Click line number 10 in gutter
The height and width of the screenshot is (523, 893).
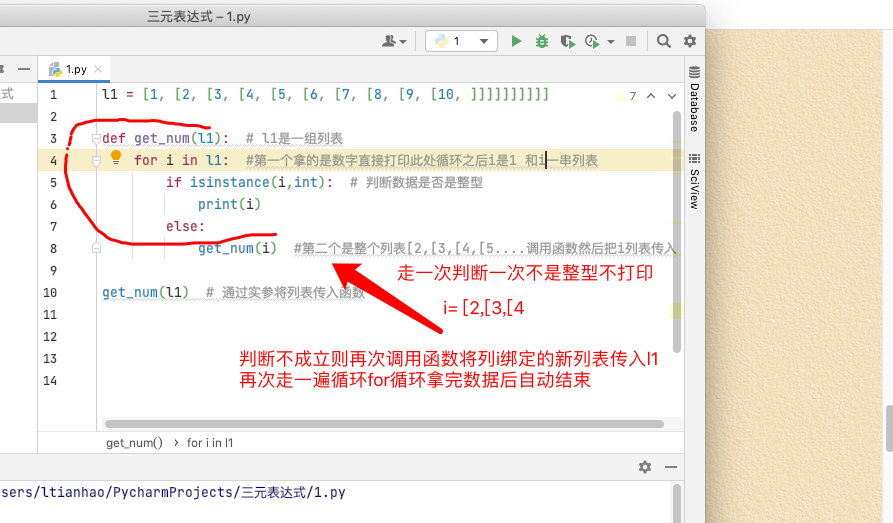click(50, 293)
